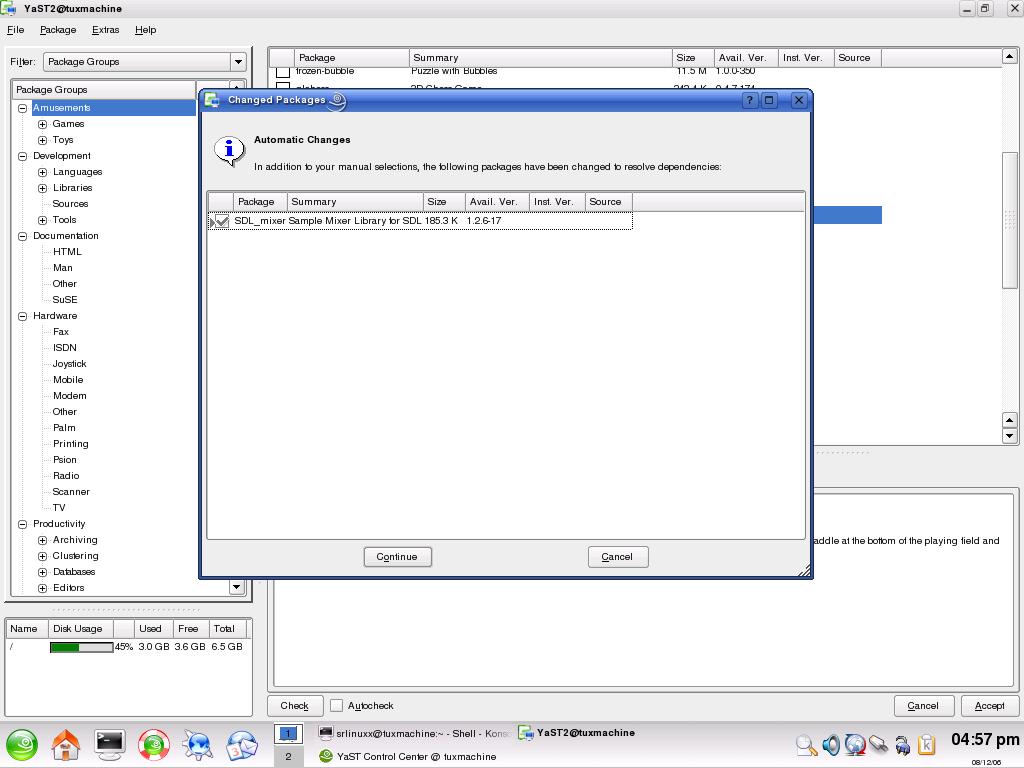This screenshot has width=1024, height=768.
Task: Open the File menu
Action: click(x=16, y=30)
